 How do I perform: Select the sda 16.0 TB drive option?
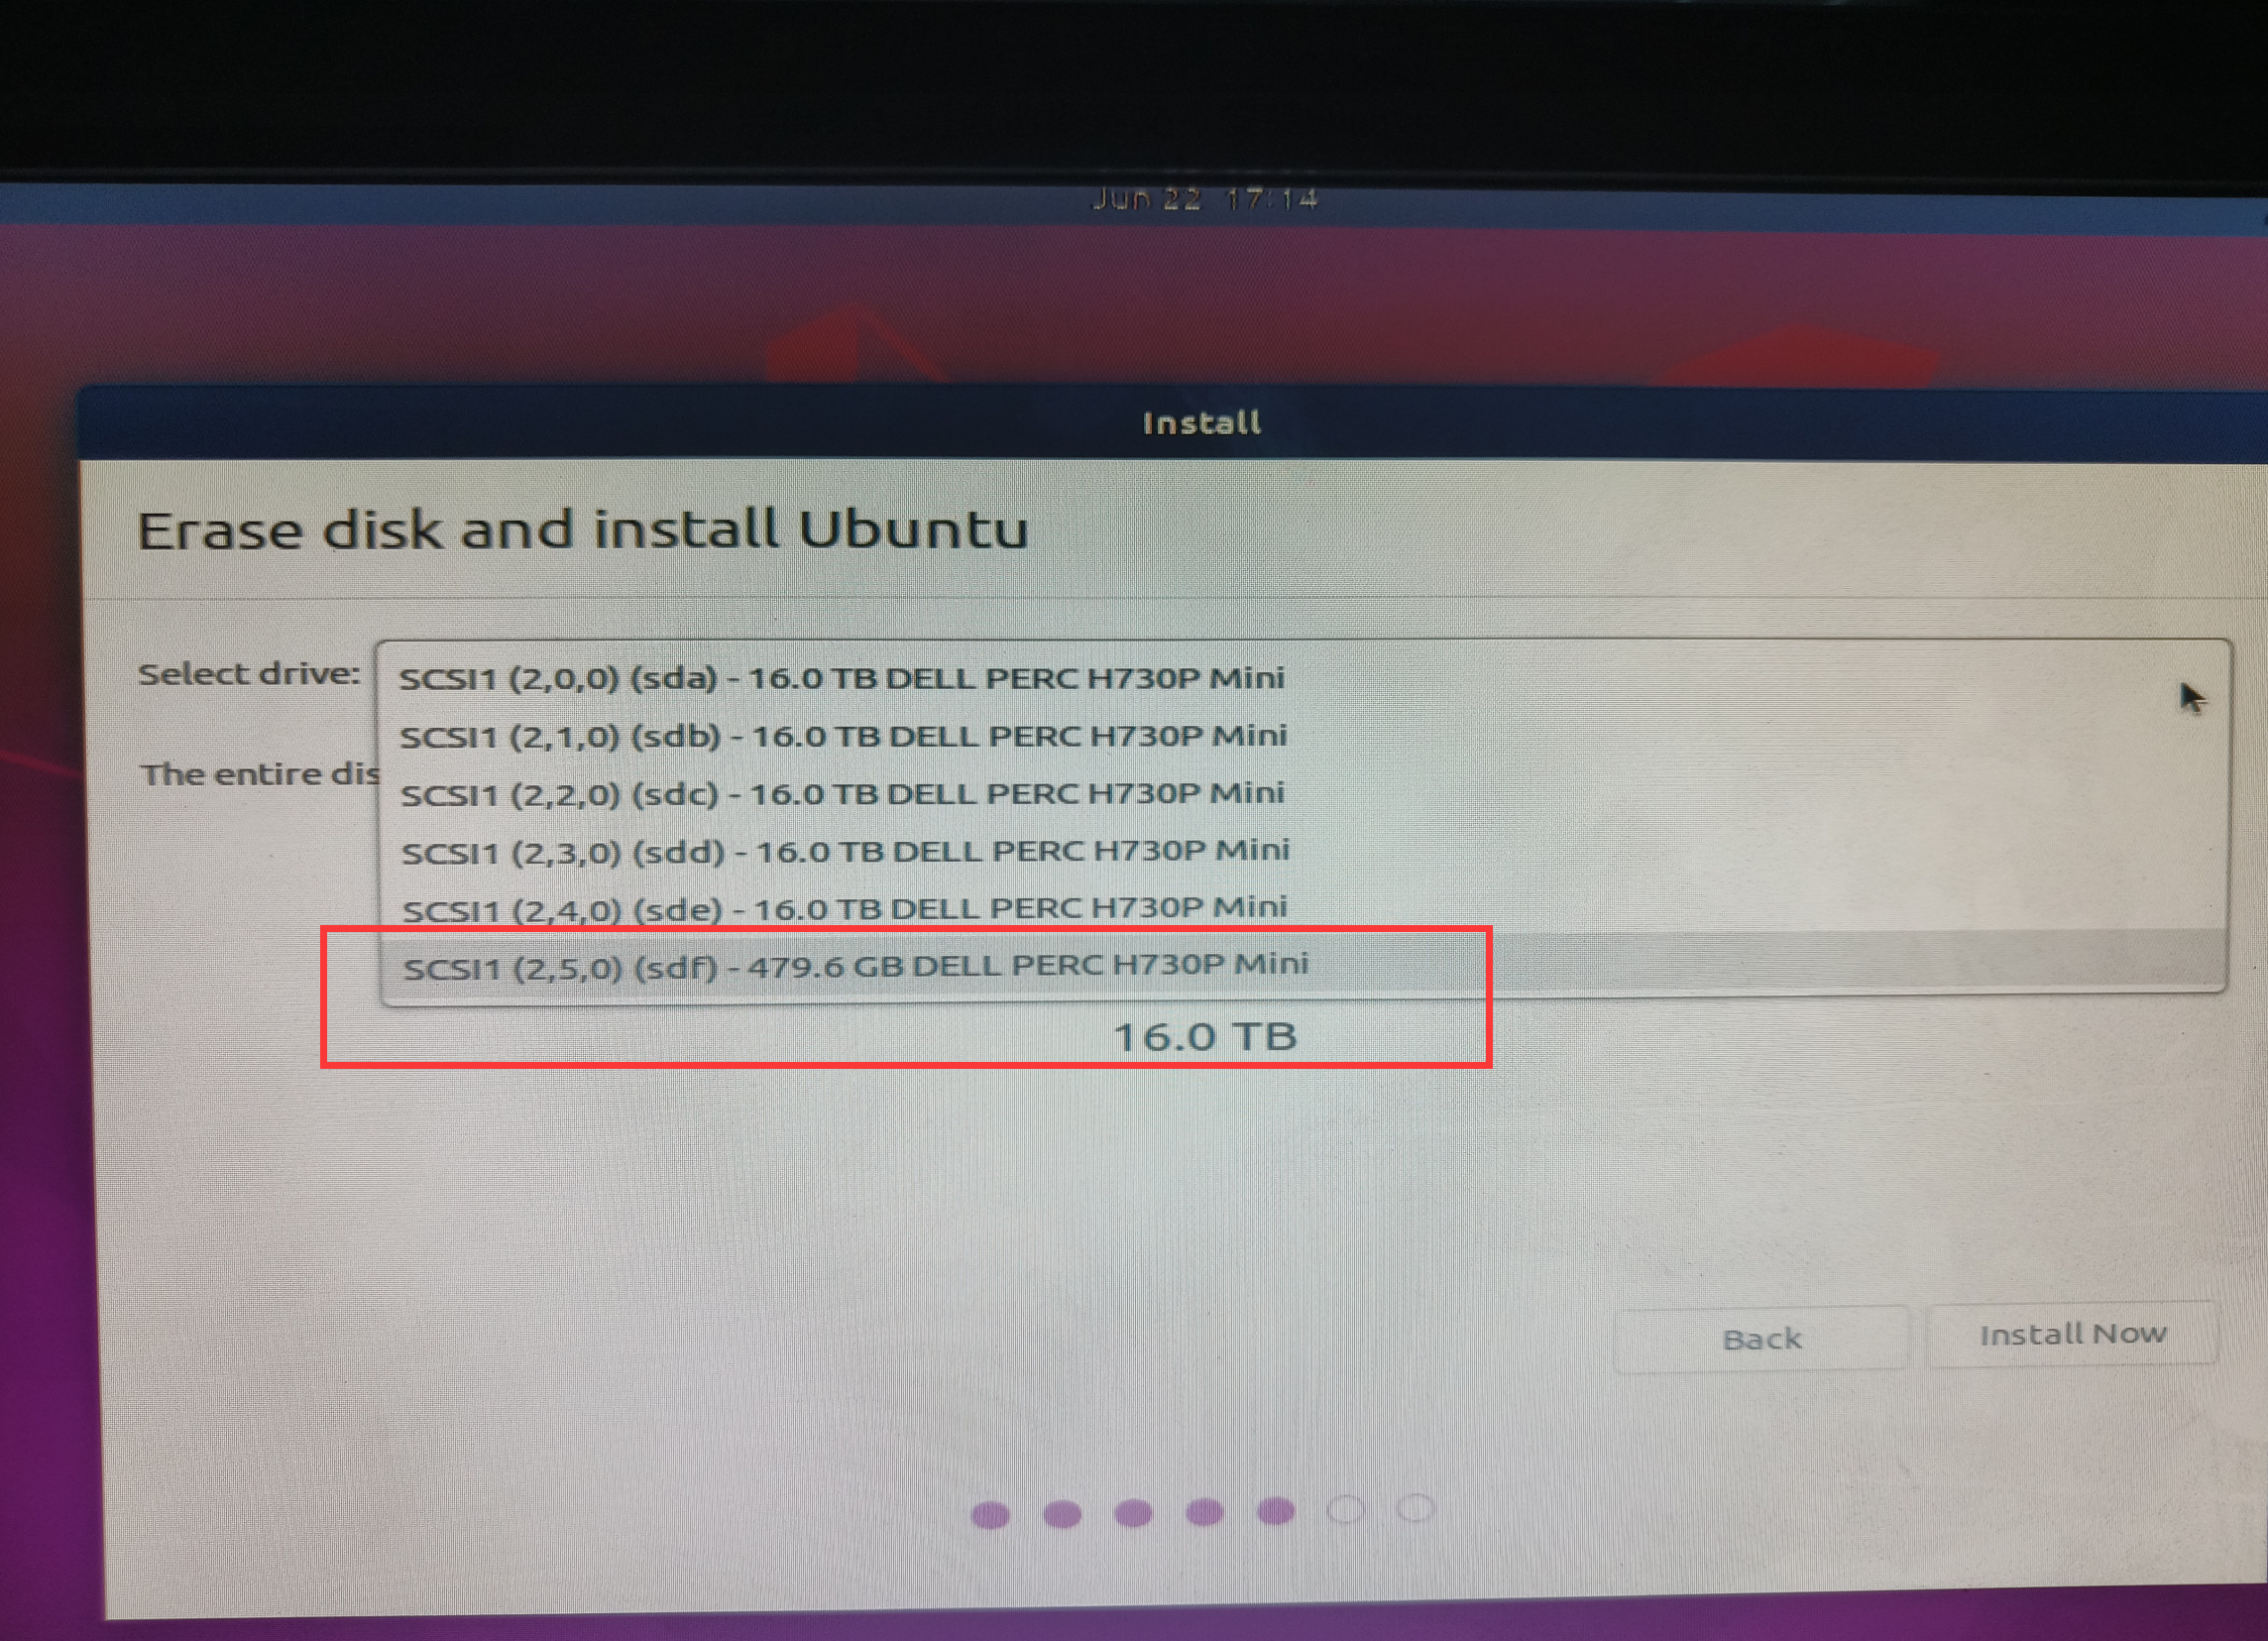pyautogui.click(x=1303, y=679)
